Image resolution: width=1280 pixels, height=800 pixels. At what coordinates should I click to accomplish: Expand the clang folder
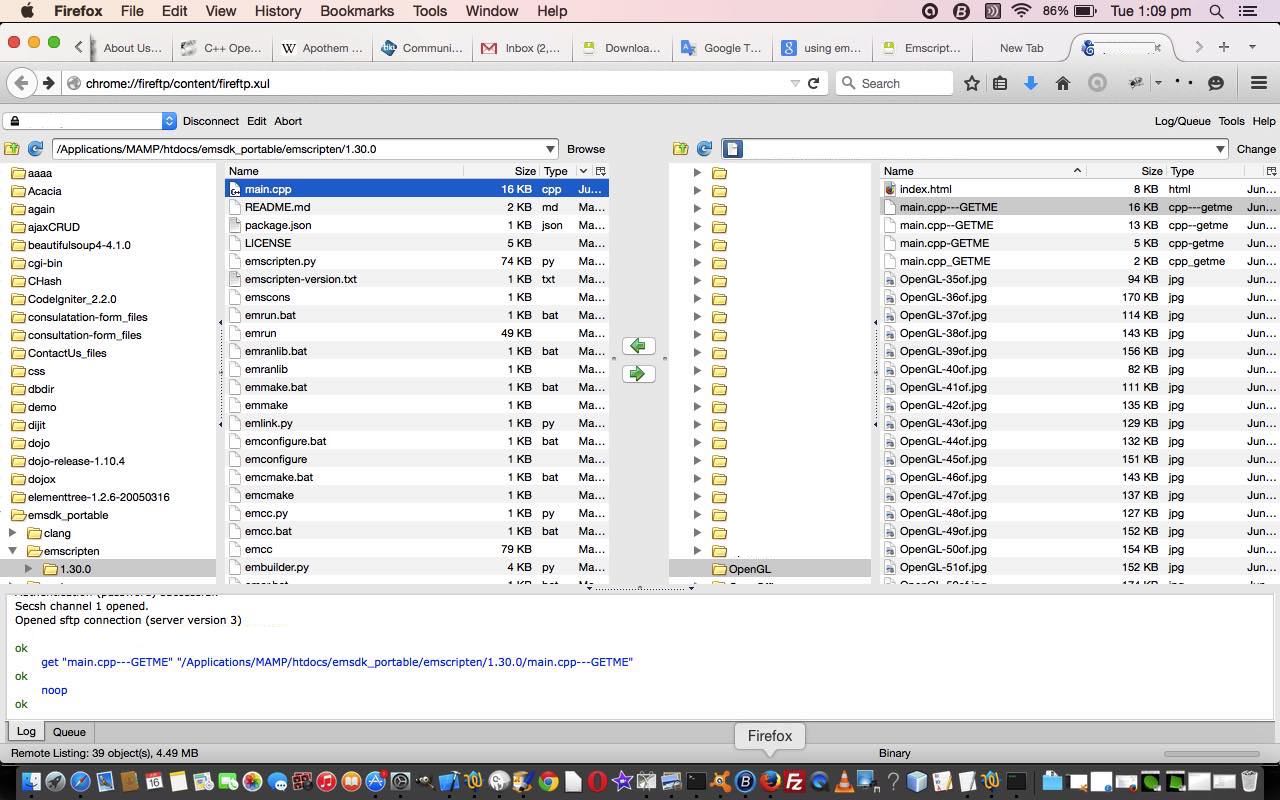[13, 533]
